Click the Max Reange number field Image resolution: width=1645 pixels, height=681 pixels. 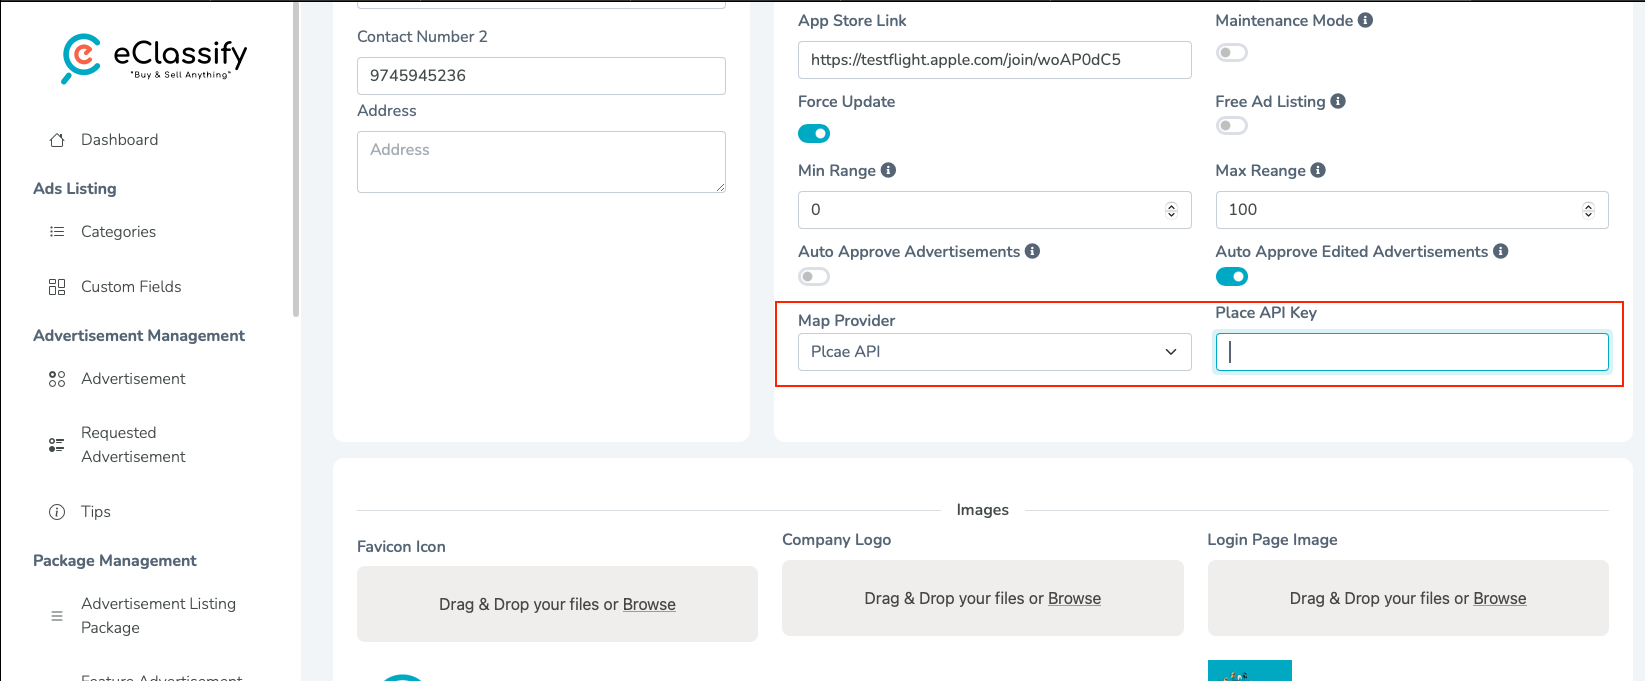pyautogui.click(x=1412, y=210)
